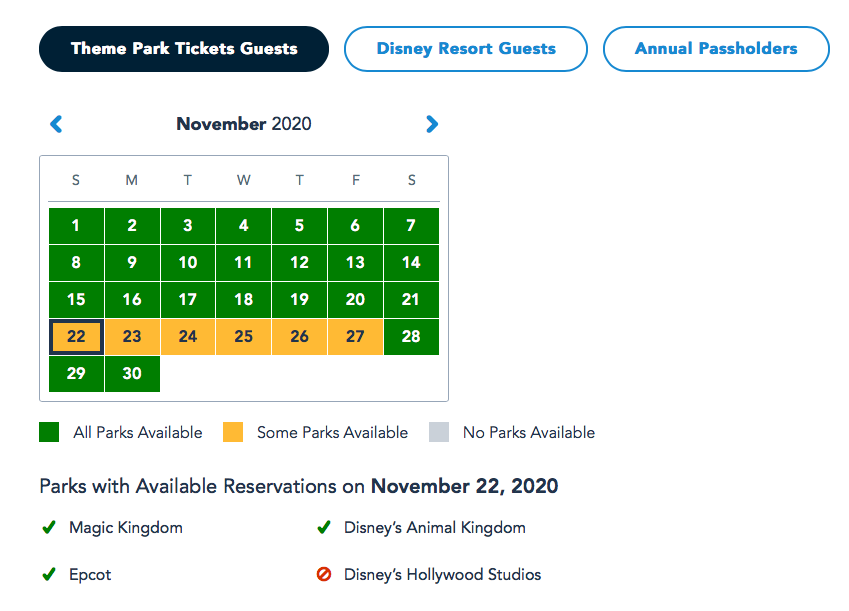Click red unavailable icon beside Hollywood Studios
Image resolution: width=849 pixels, height=611 pixels.
[x=324, y=575]
